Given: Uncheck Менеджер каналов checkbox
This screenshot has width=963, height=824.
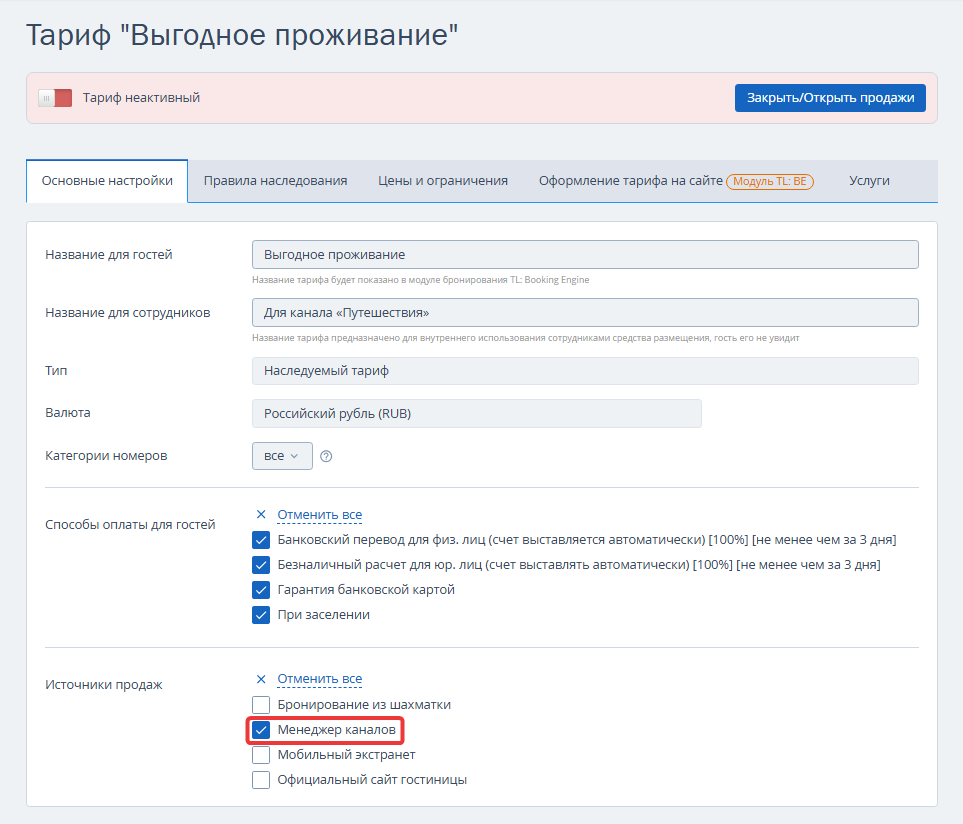Looking at the screenshot, I should (261, 730).
